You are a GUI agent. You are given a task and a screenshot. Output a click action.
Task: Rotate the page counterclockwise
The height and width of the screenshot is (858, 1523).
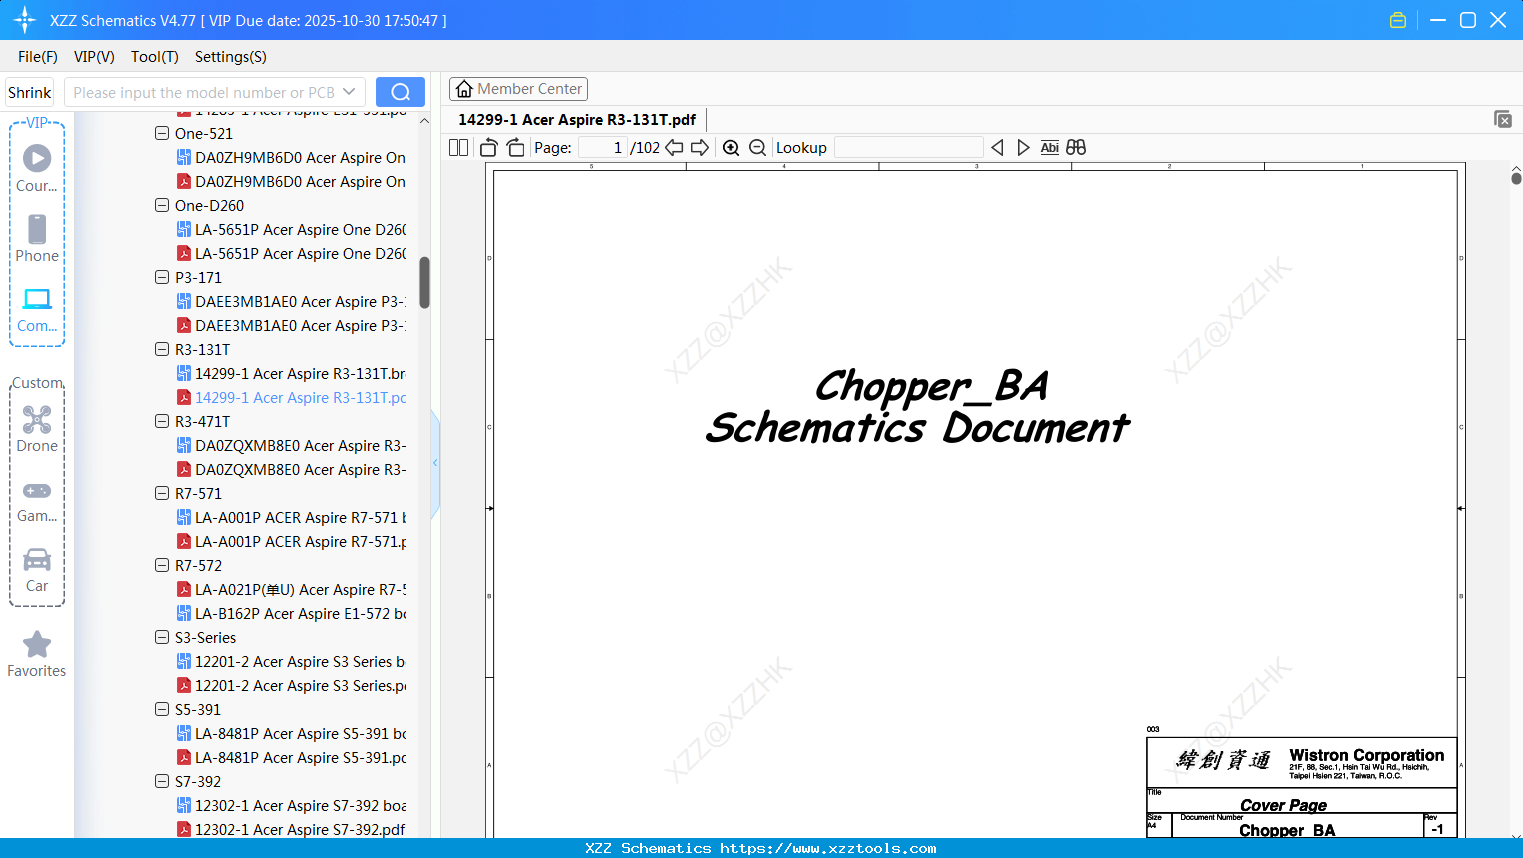coord(489,148)
